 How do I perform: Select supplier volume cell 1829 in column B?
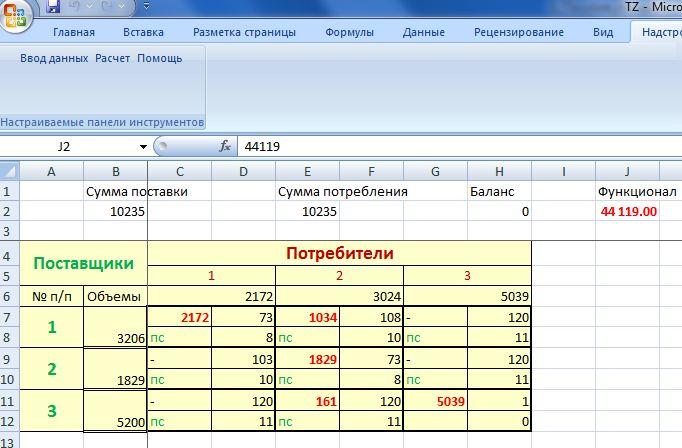click(x=115, y=369)
